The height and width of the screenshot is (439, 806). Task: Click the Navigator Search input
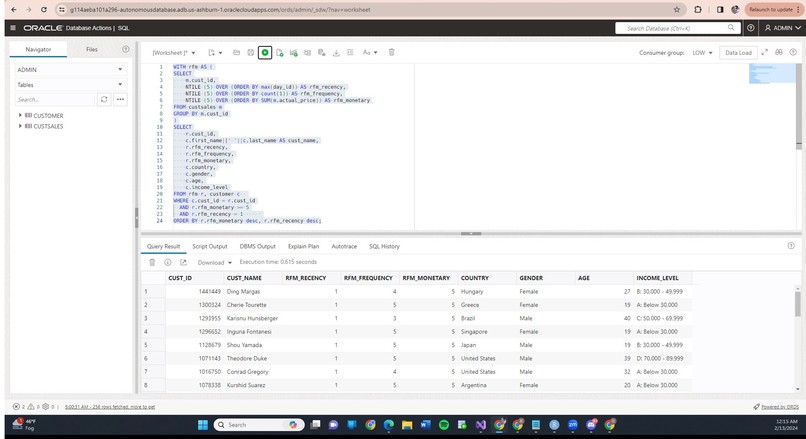(54, 99)
